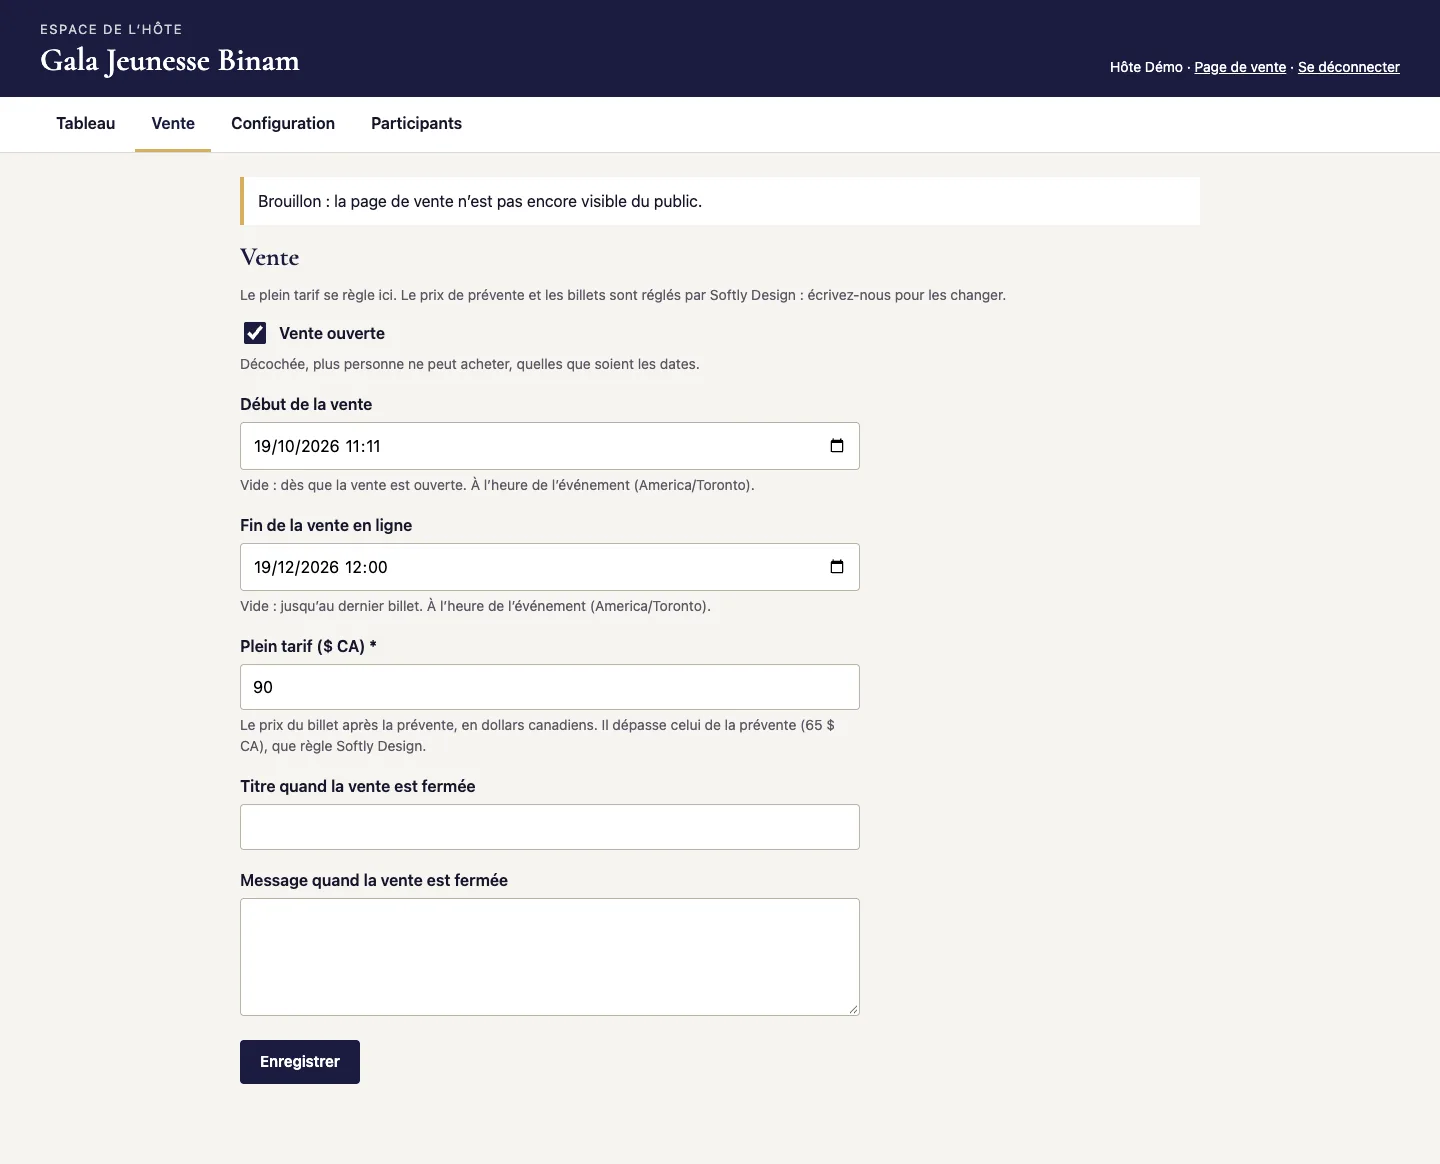Open calendar picker for Fin de la vente
The image size is (1440, 1164).
(837, 567)
